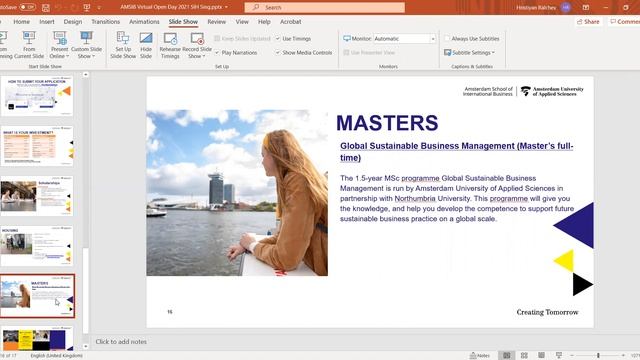
Task: Open the Animations tab
Action: 144,22
